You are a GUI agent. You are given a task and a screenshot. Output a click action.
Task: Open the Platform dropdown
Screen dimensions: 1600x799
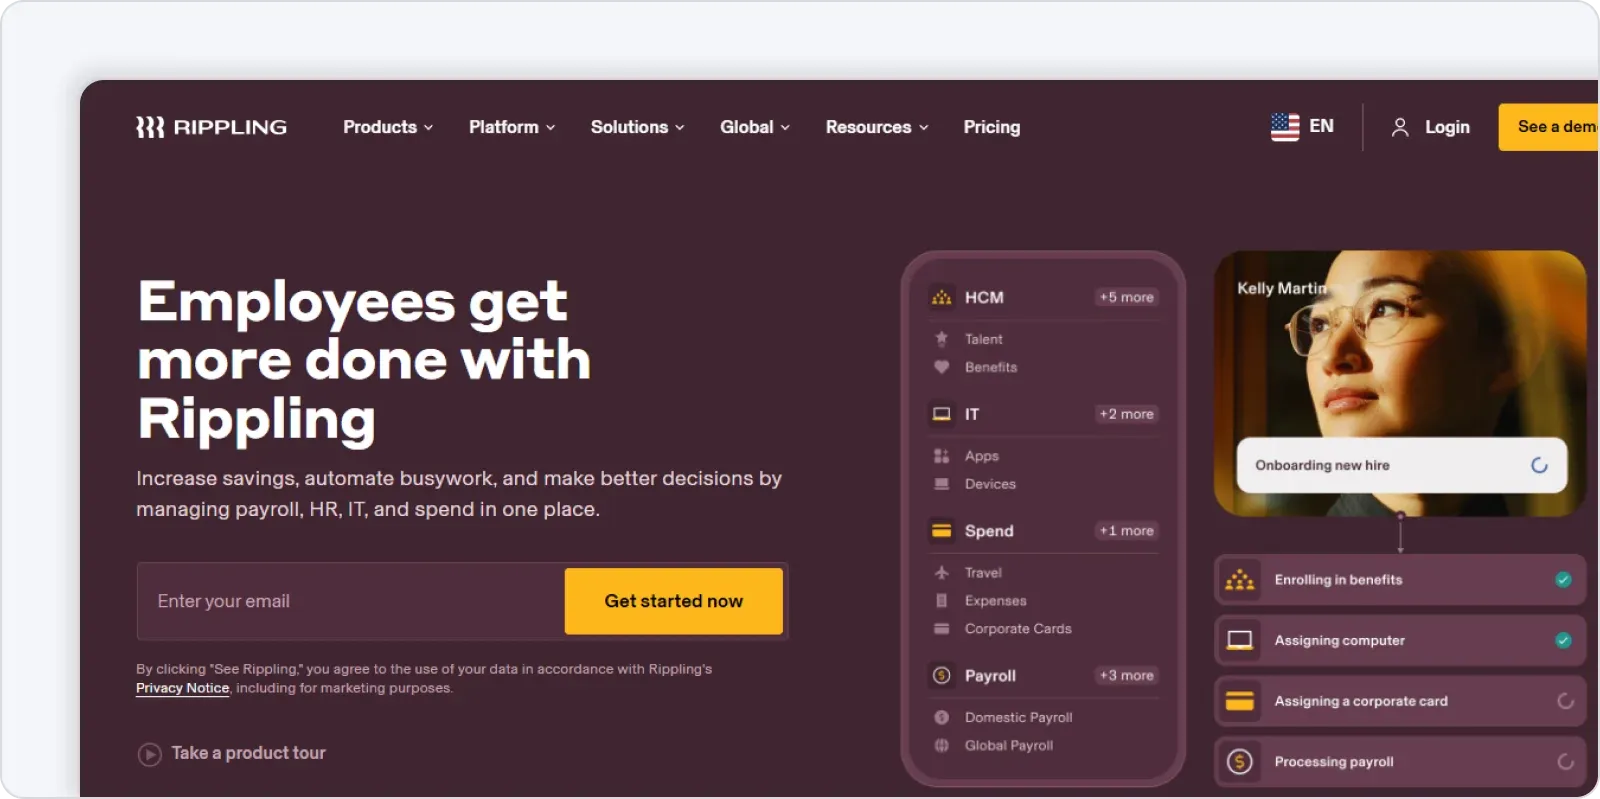coord(511,127)
